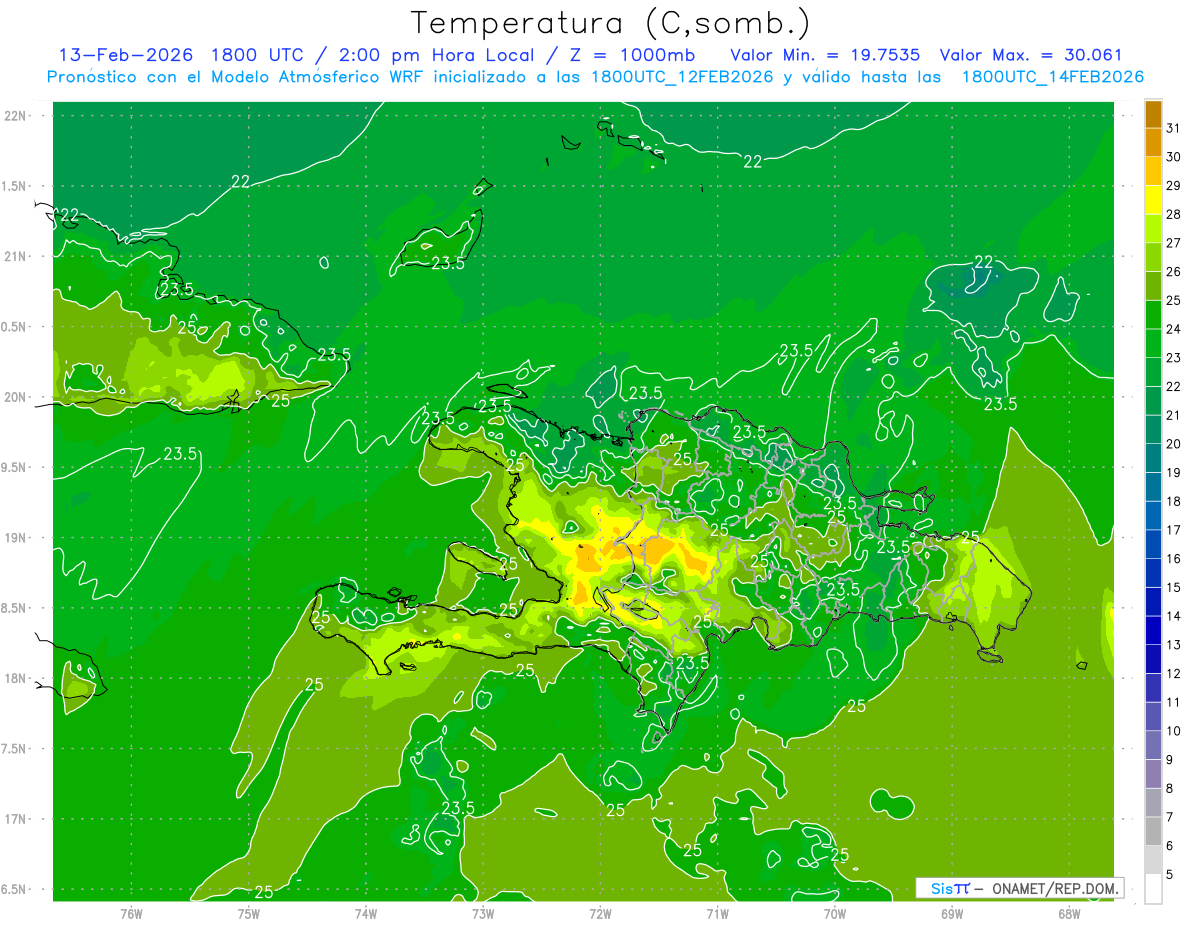
Task: Select the '13-Feb-2026' date text
Action: click(x=125, y=55)
